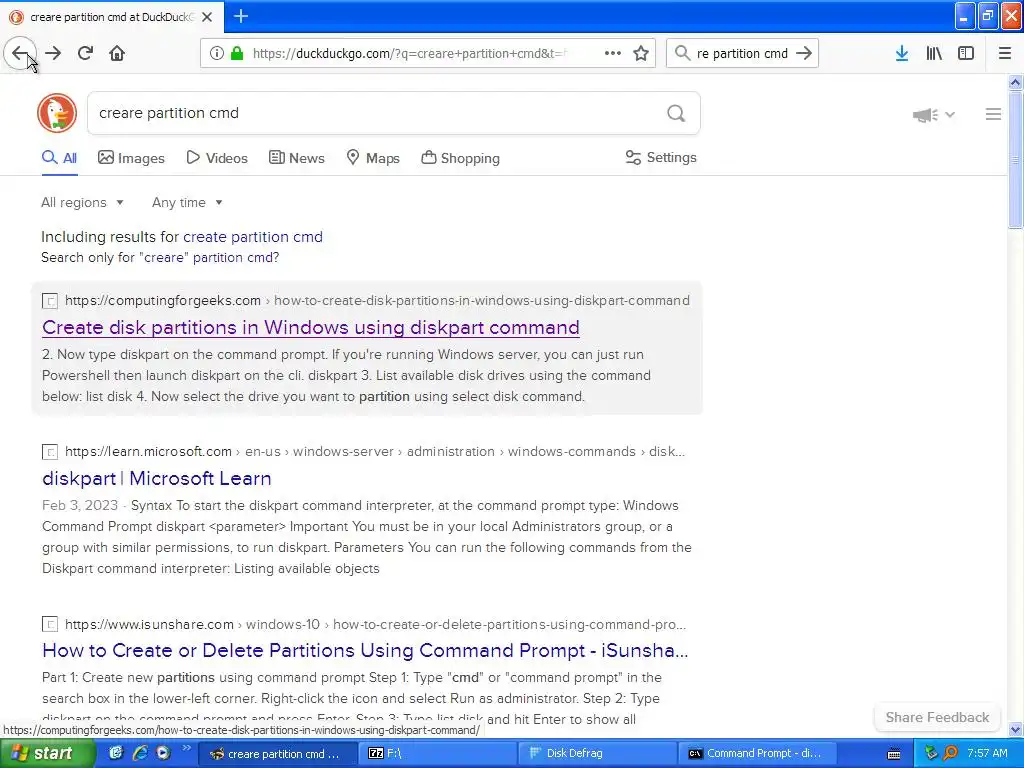Click the orange magnifier tray icon
Screen dimensions: 1024x768
pos(951,753)
